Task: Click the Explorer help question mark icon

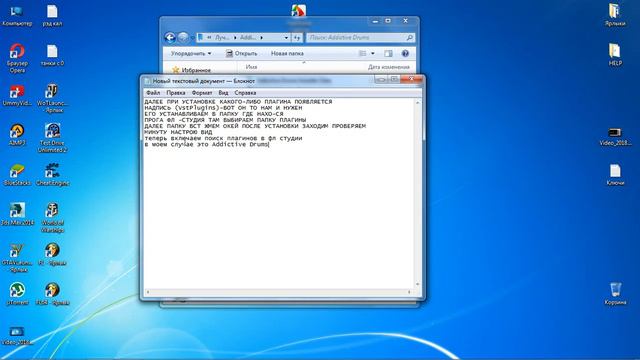Action: pyautogui.click(x=405, y=53)
